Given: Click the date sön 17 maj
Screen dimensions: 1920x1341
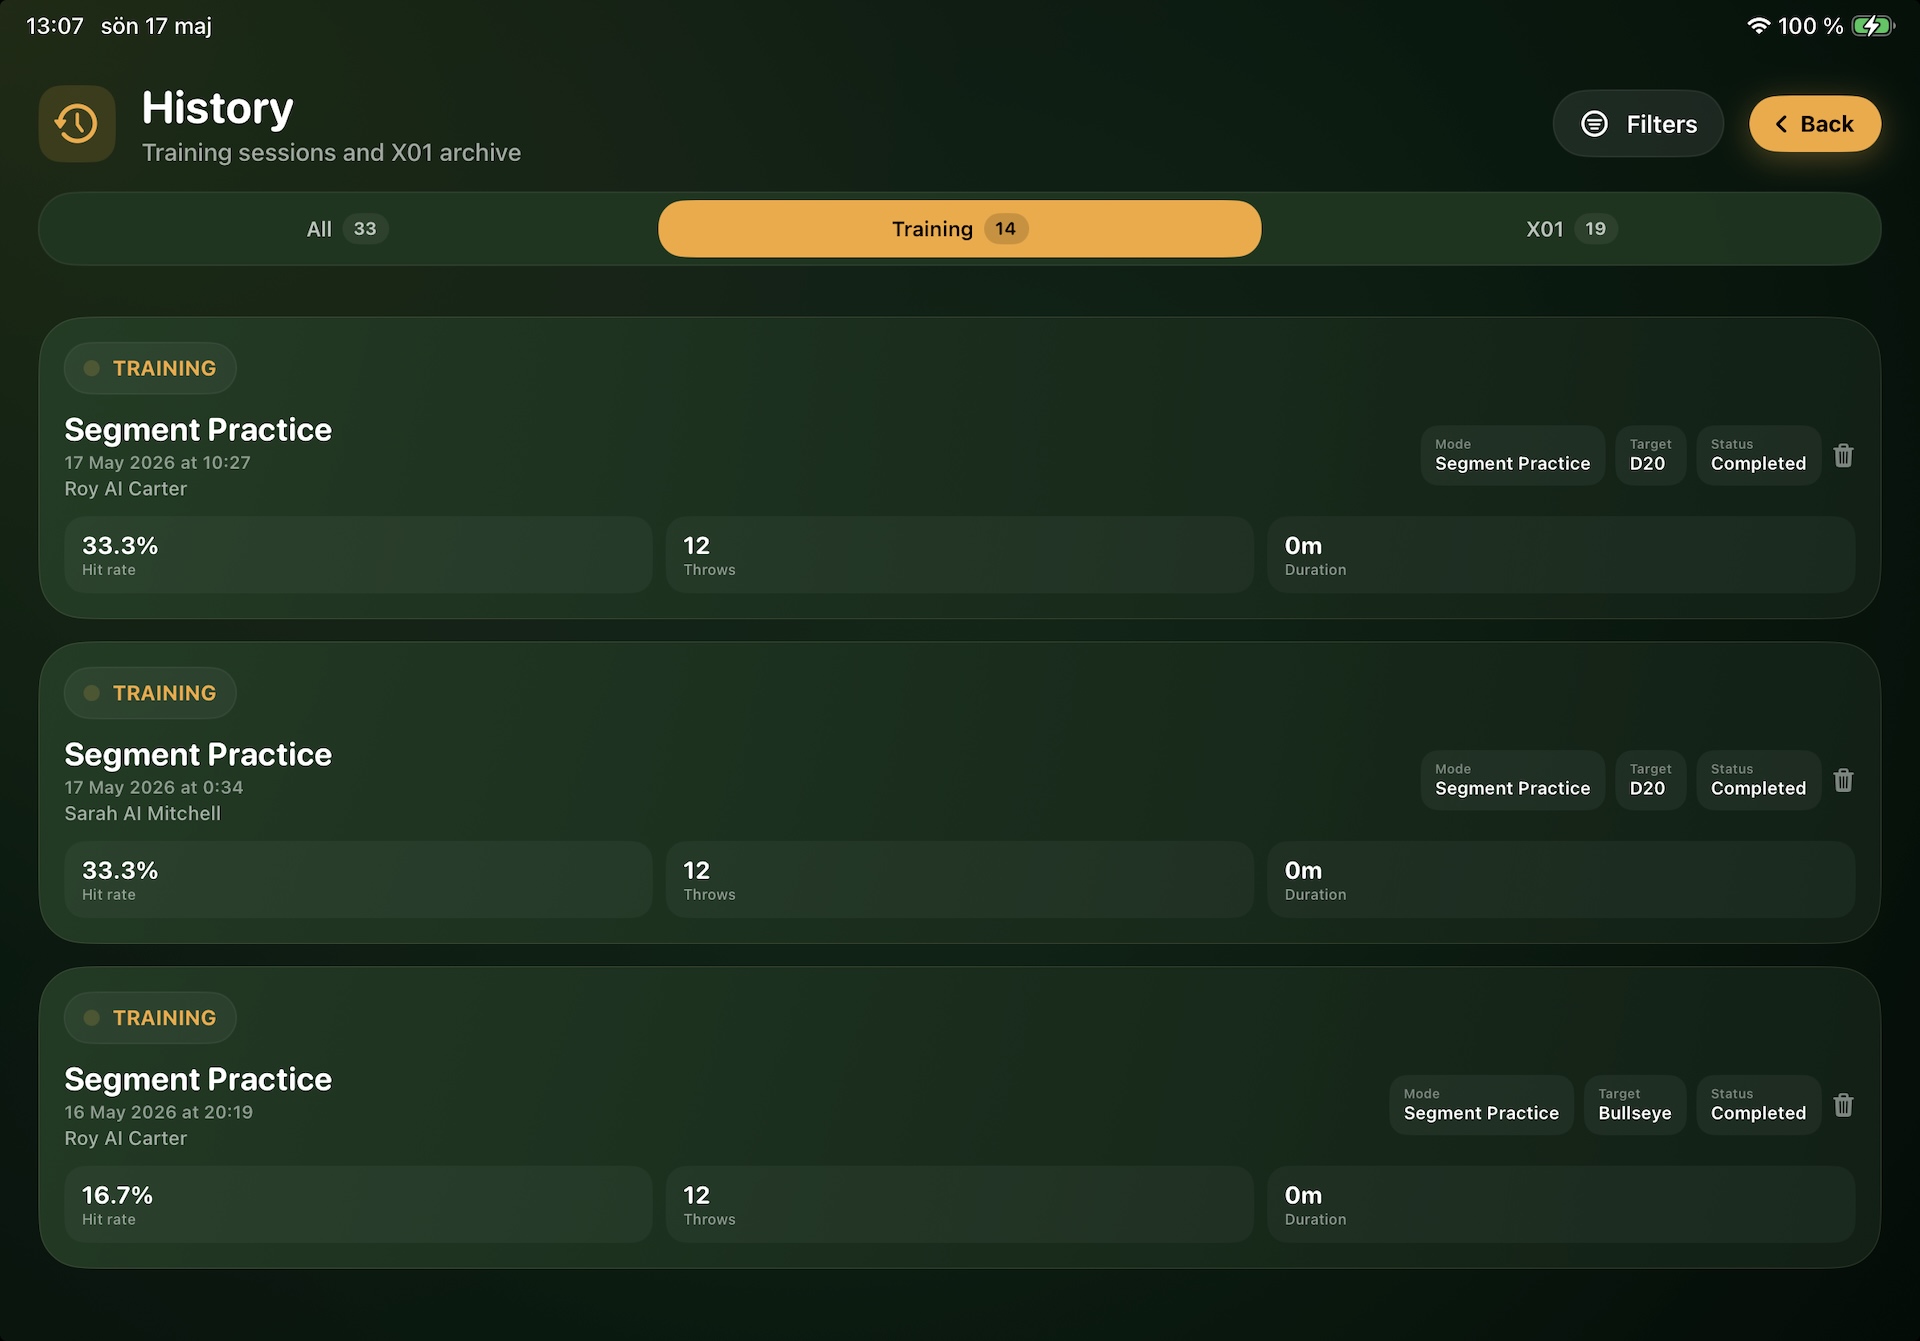Looking at the screenshot, I should coord(156,26).
